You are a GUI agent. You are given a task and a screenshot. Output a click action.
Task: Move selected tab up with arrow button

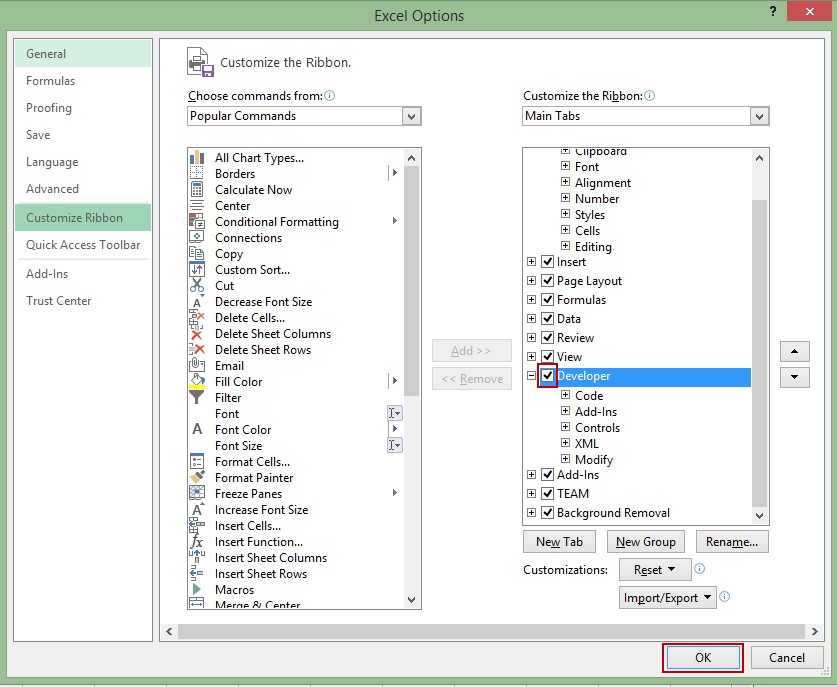[x=794, y=351]
